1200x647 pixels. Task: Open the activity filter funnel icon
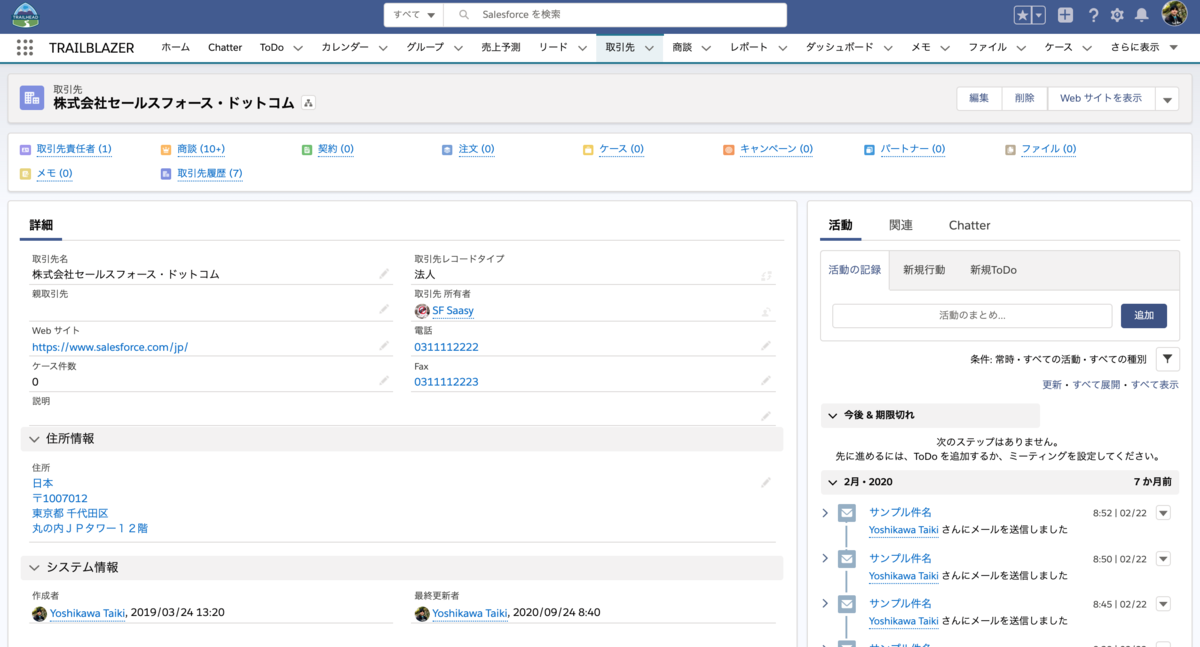[1167, 358]
